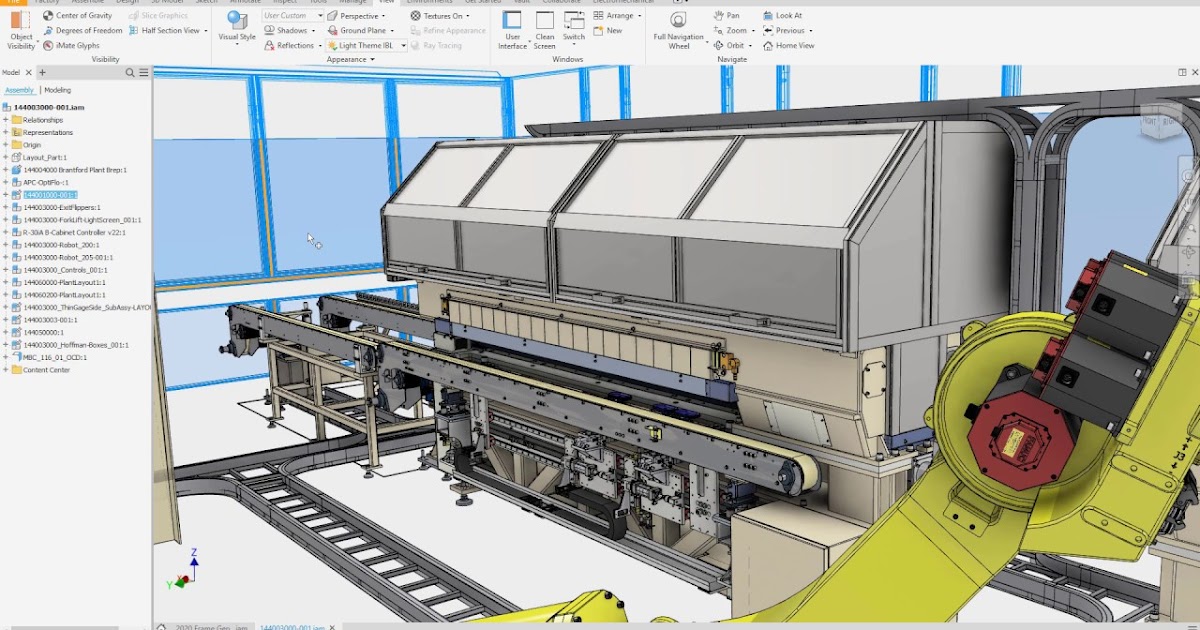Click the Ground Plane icon

[333, 31]
